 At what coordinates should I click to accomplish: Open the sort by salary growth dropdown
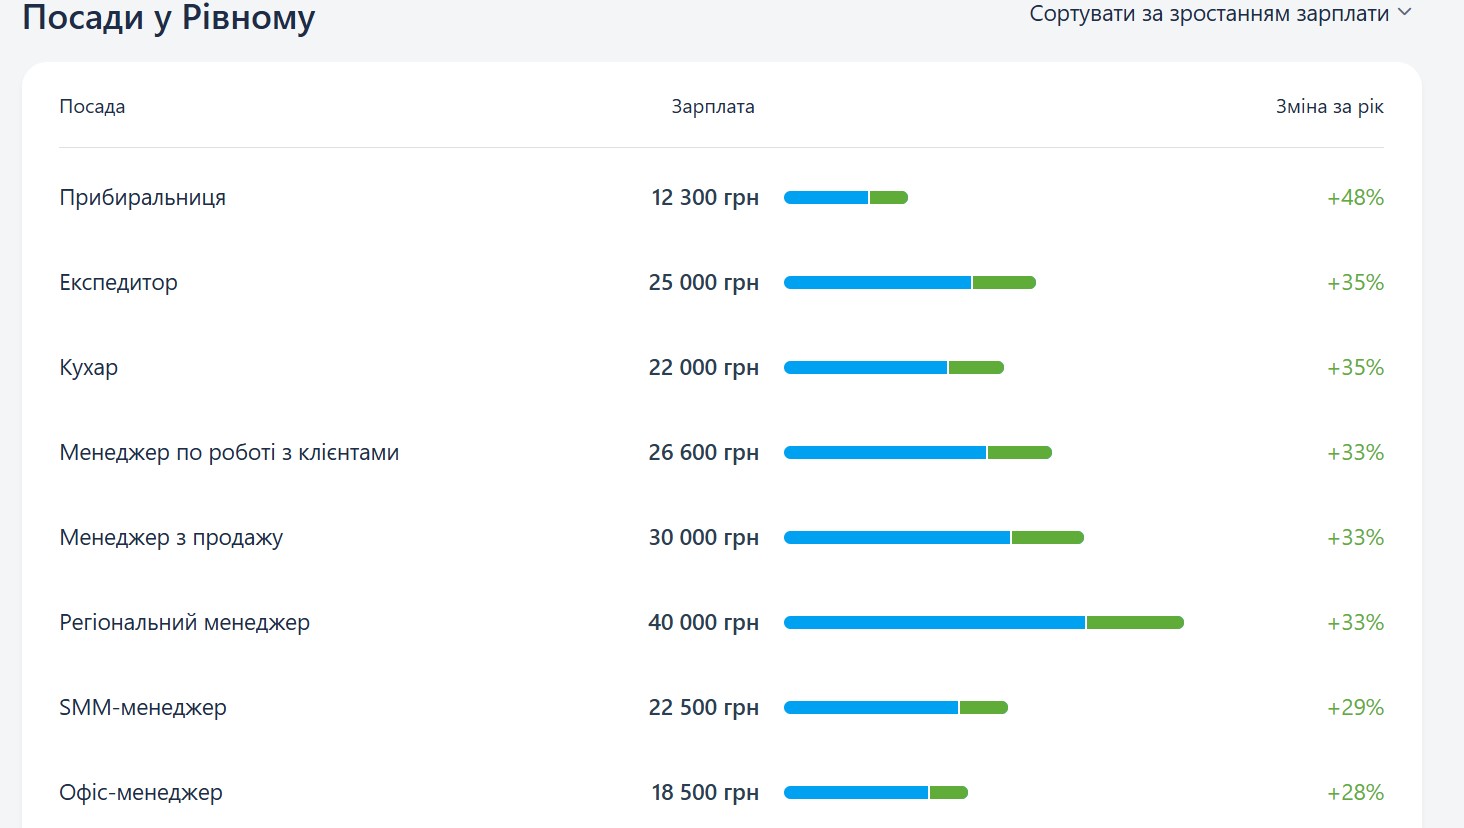1208,14
